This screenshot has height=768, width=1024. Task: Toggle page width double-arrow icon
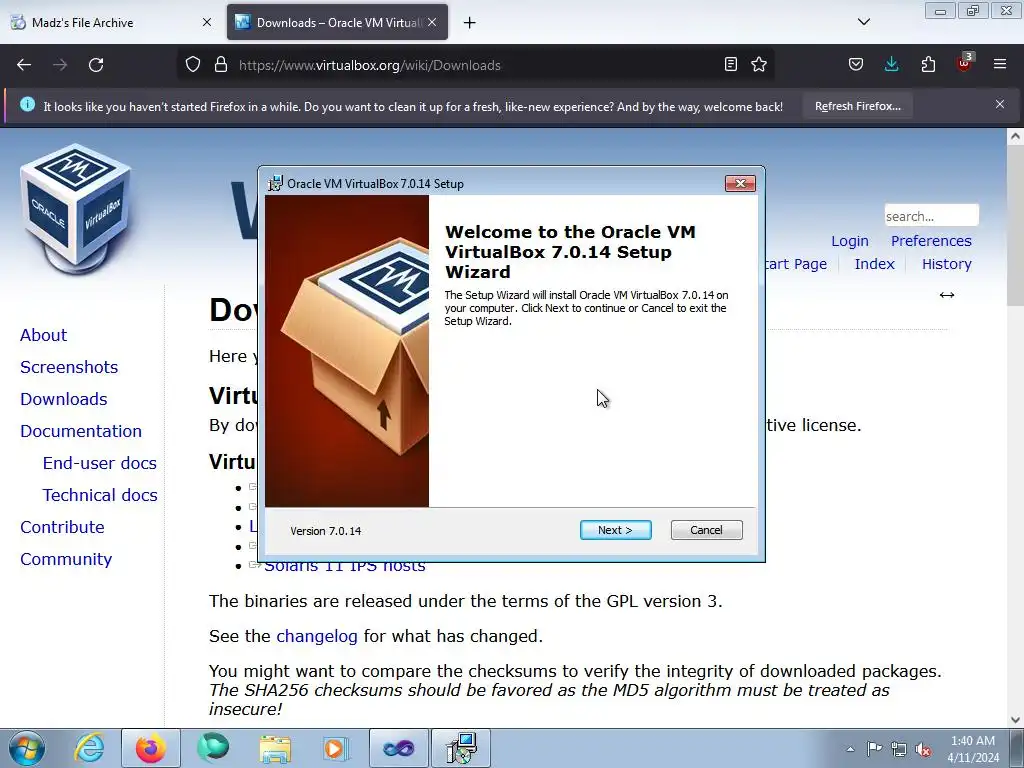pyautogui.click(x=946, y=295)
